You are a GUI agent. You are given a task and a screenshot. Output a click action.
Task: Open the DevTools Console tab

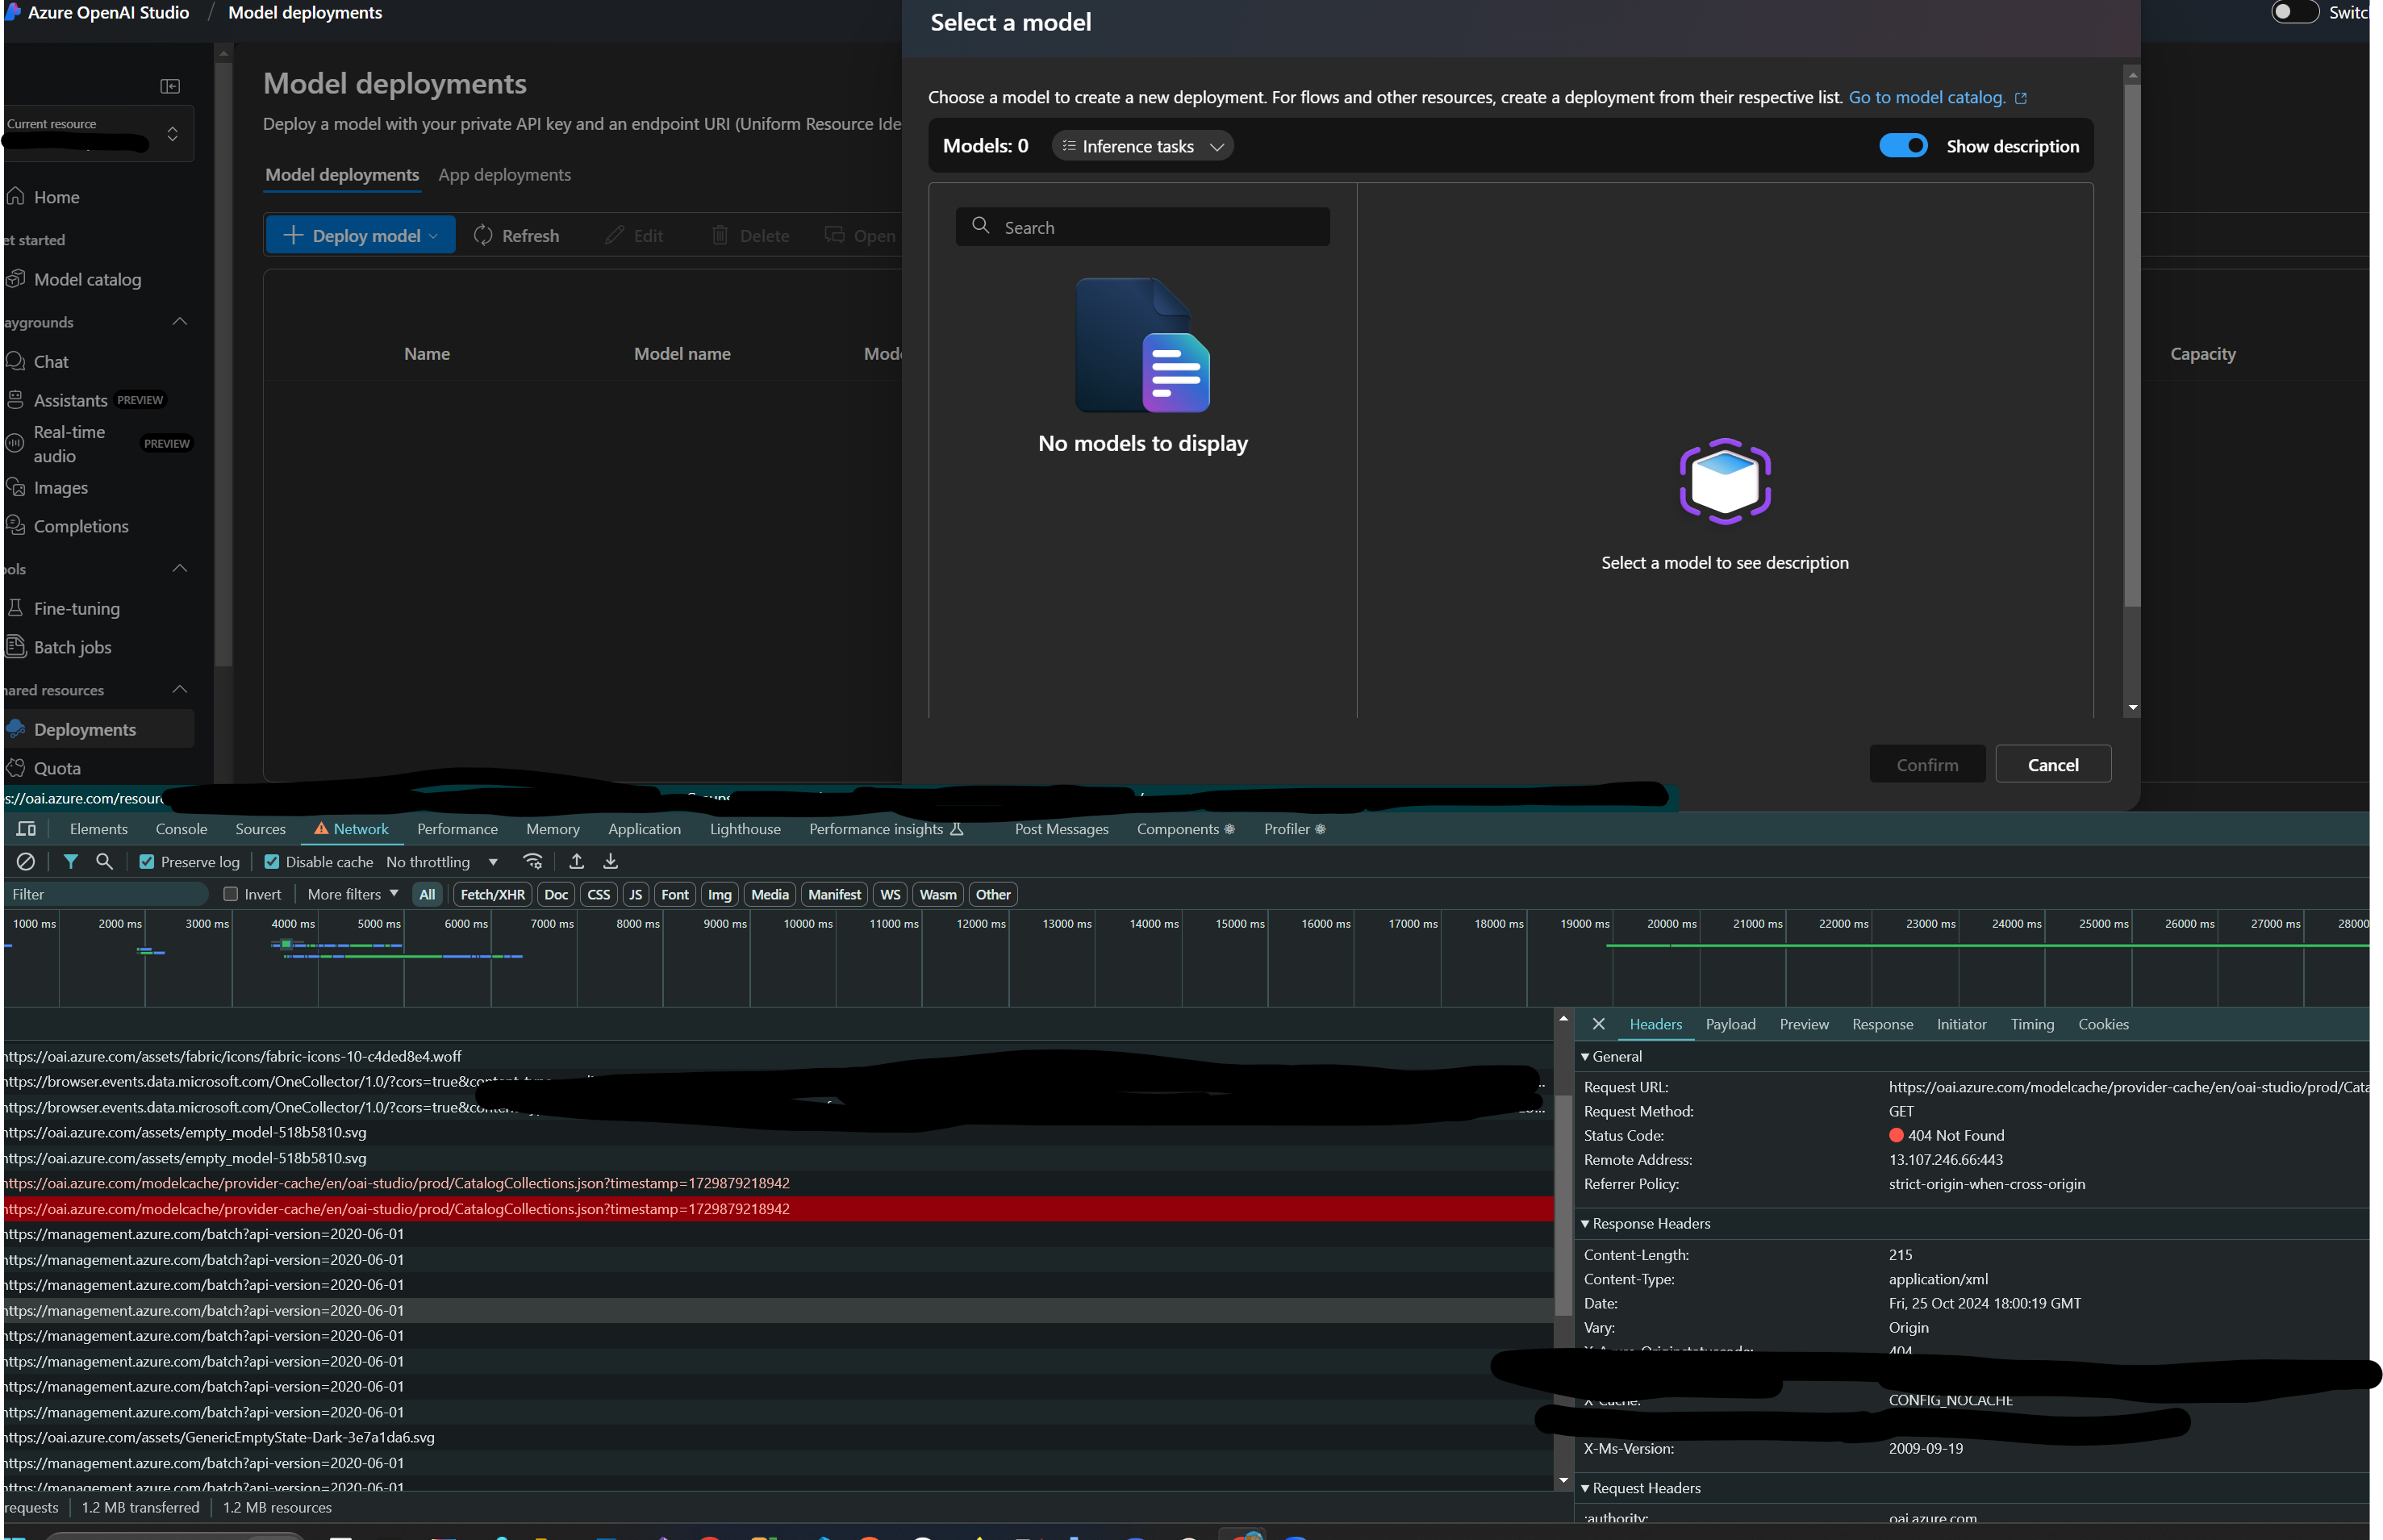pos(181,829)
